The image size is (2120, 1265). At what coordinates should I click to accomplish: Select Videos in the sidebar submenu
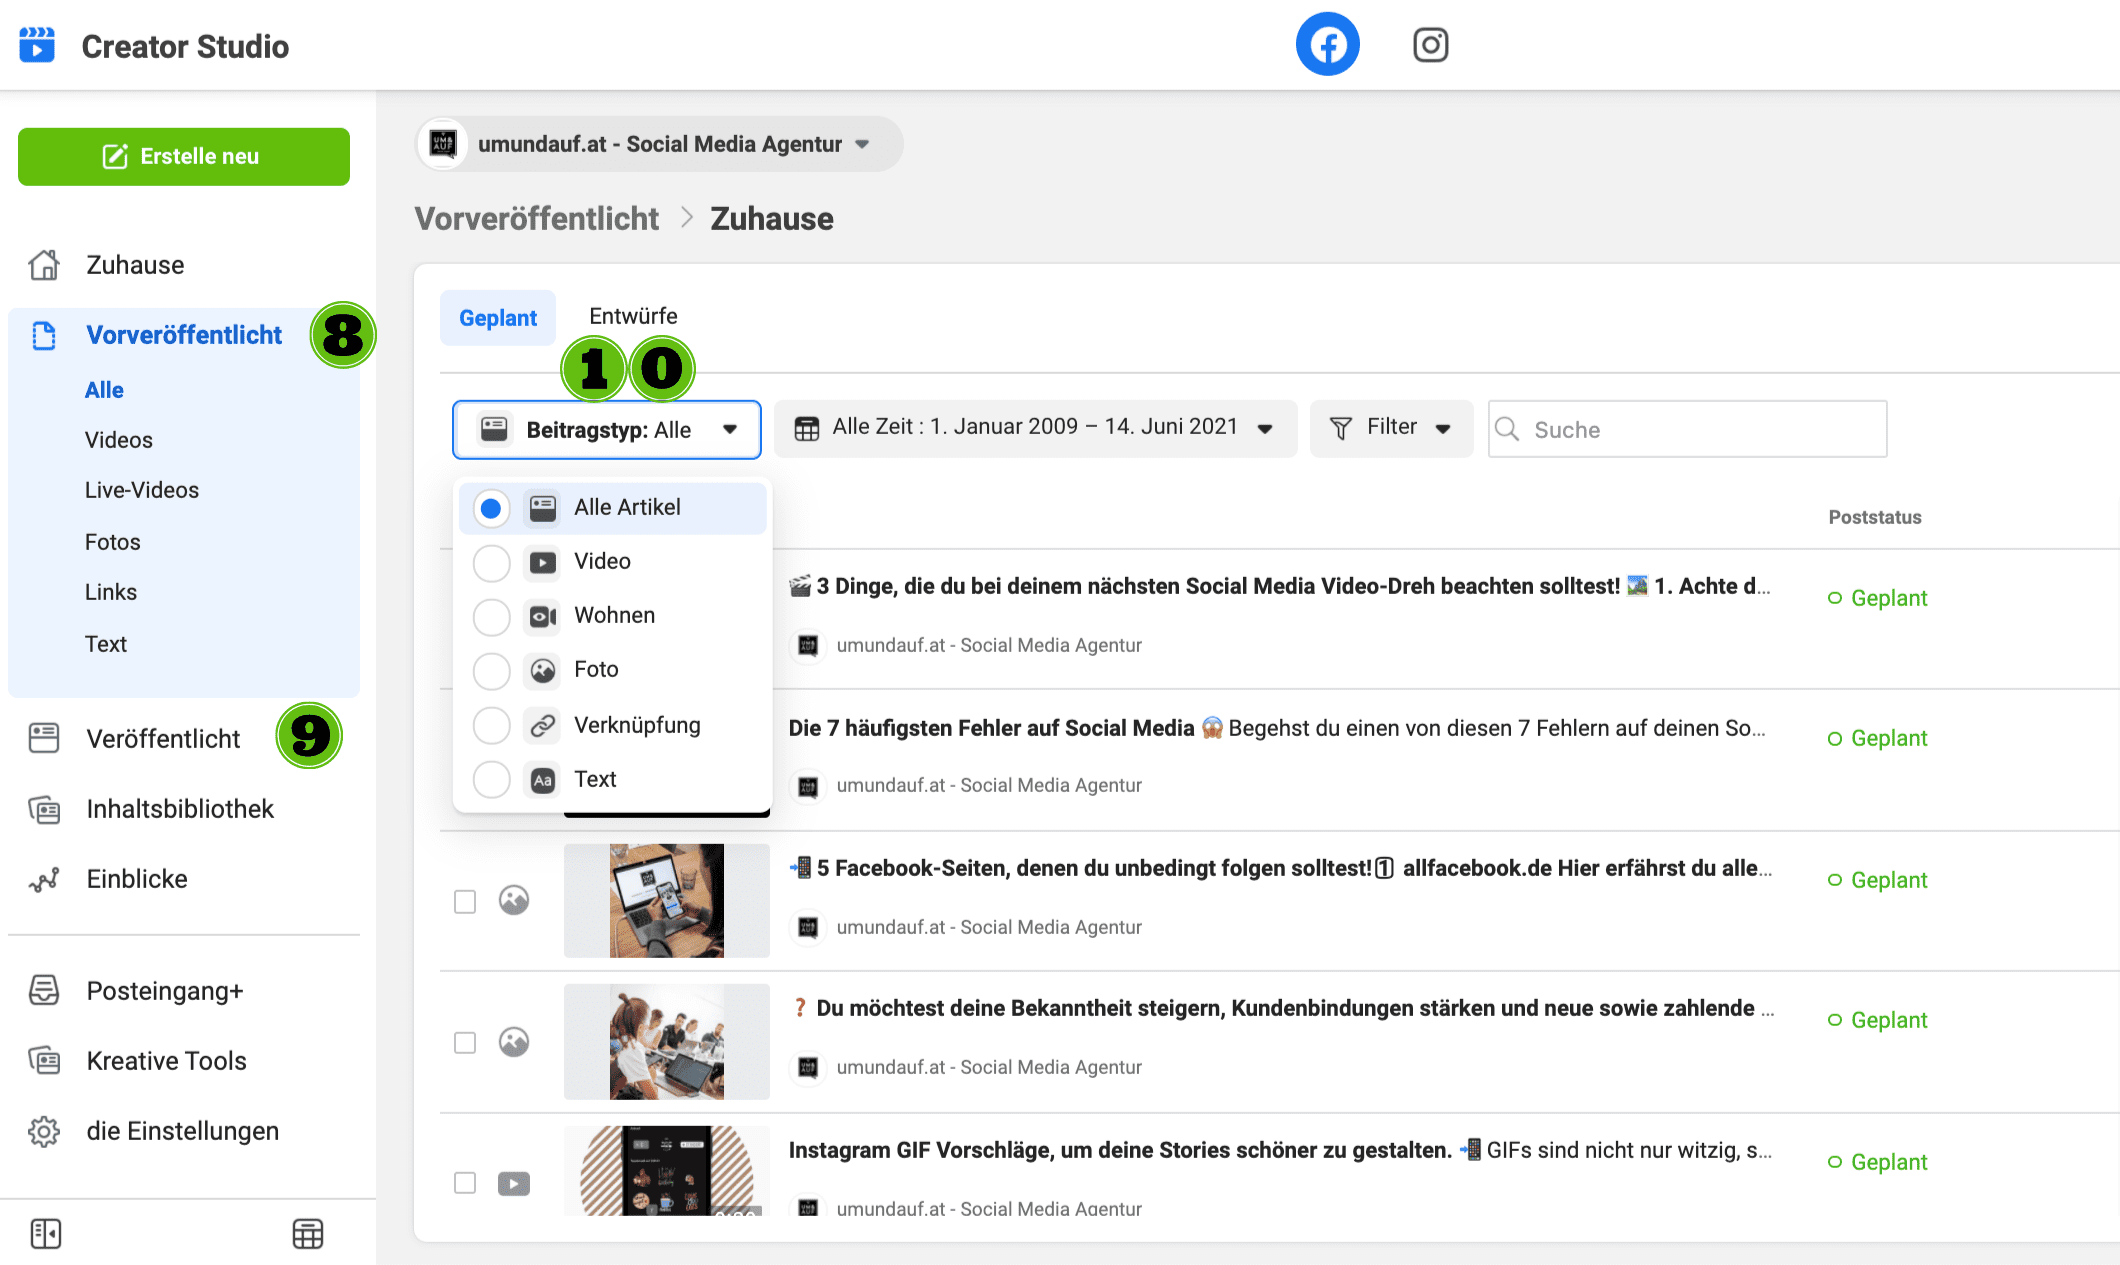(x=119, y=440)
